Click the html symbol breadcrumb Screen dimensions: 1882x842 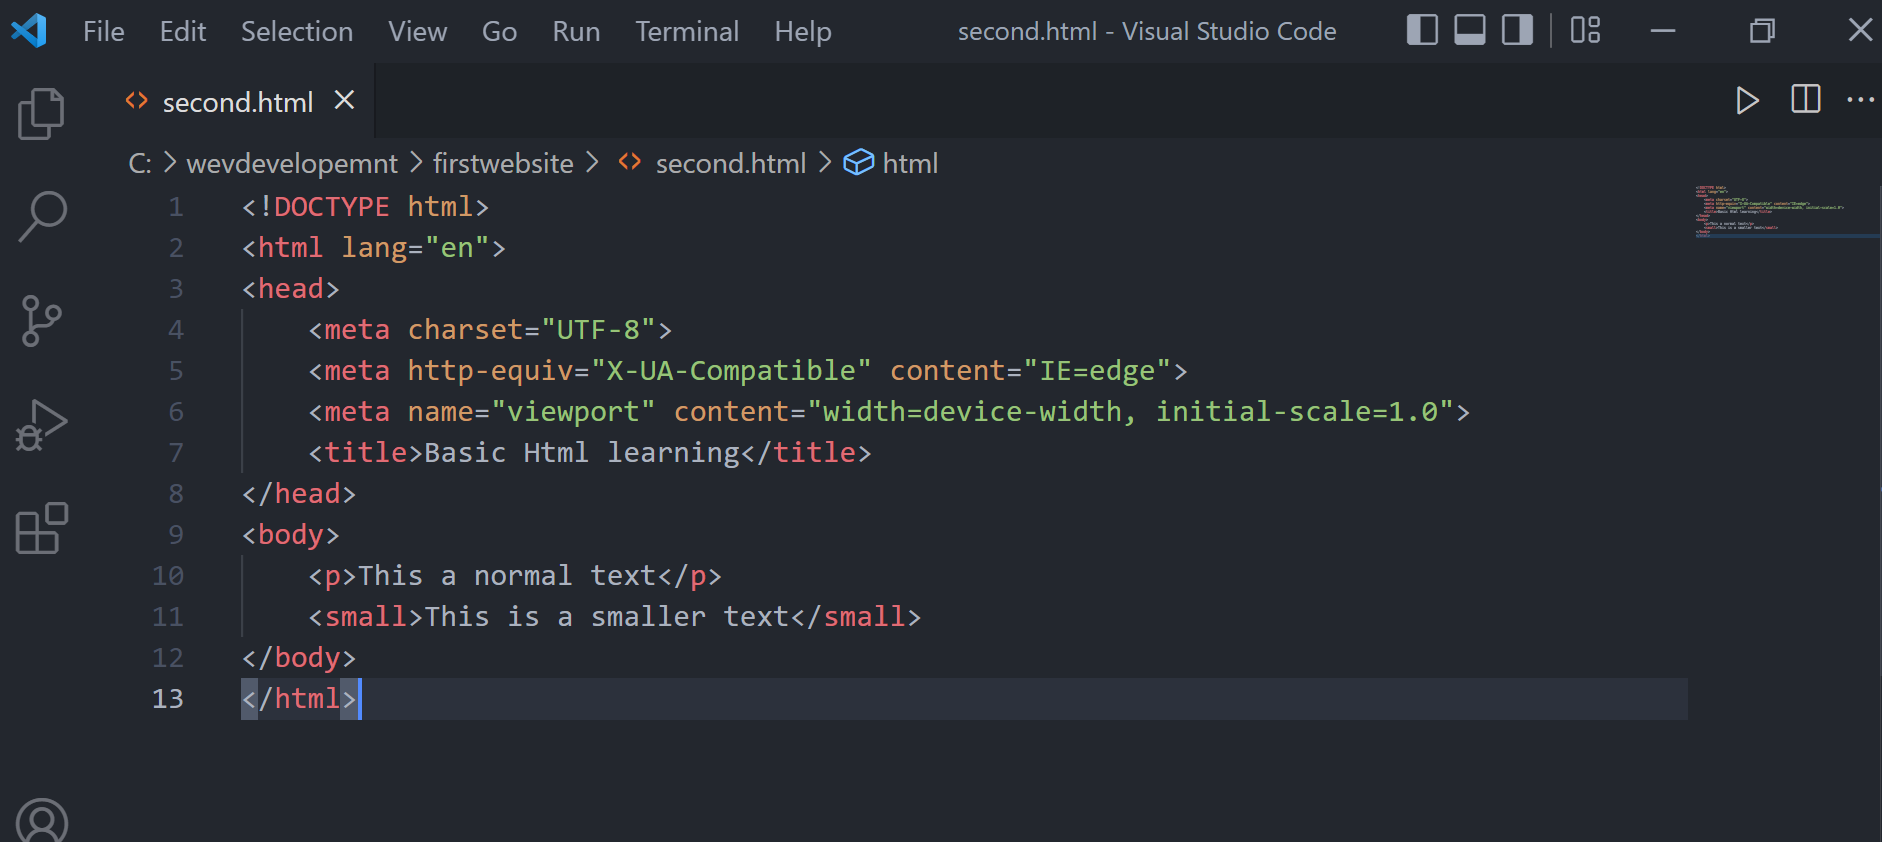(x=909, y=163)
